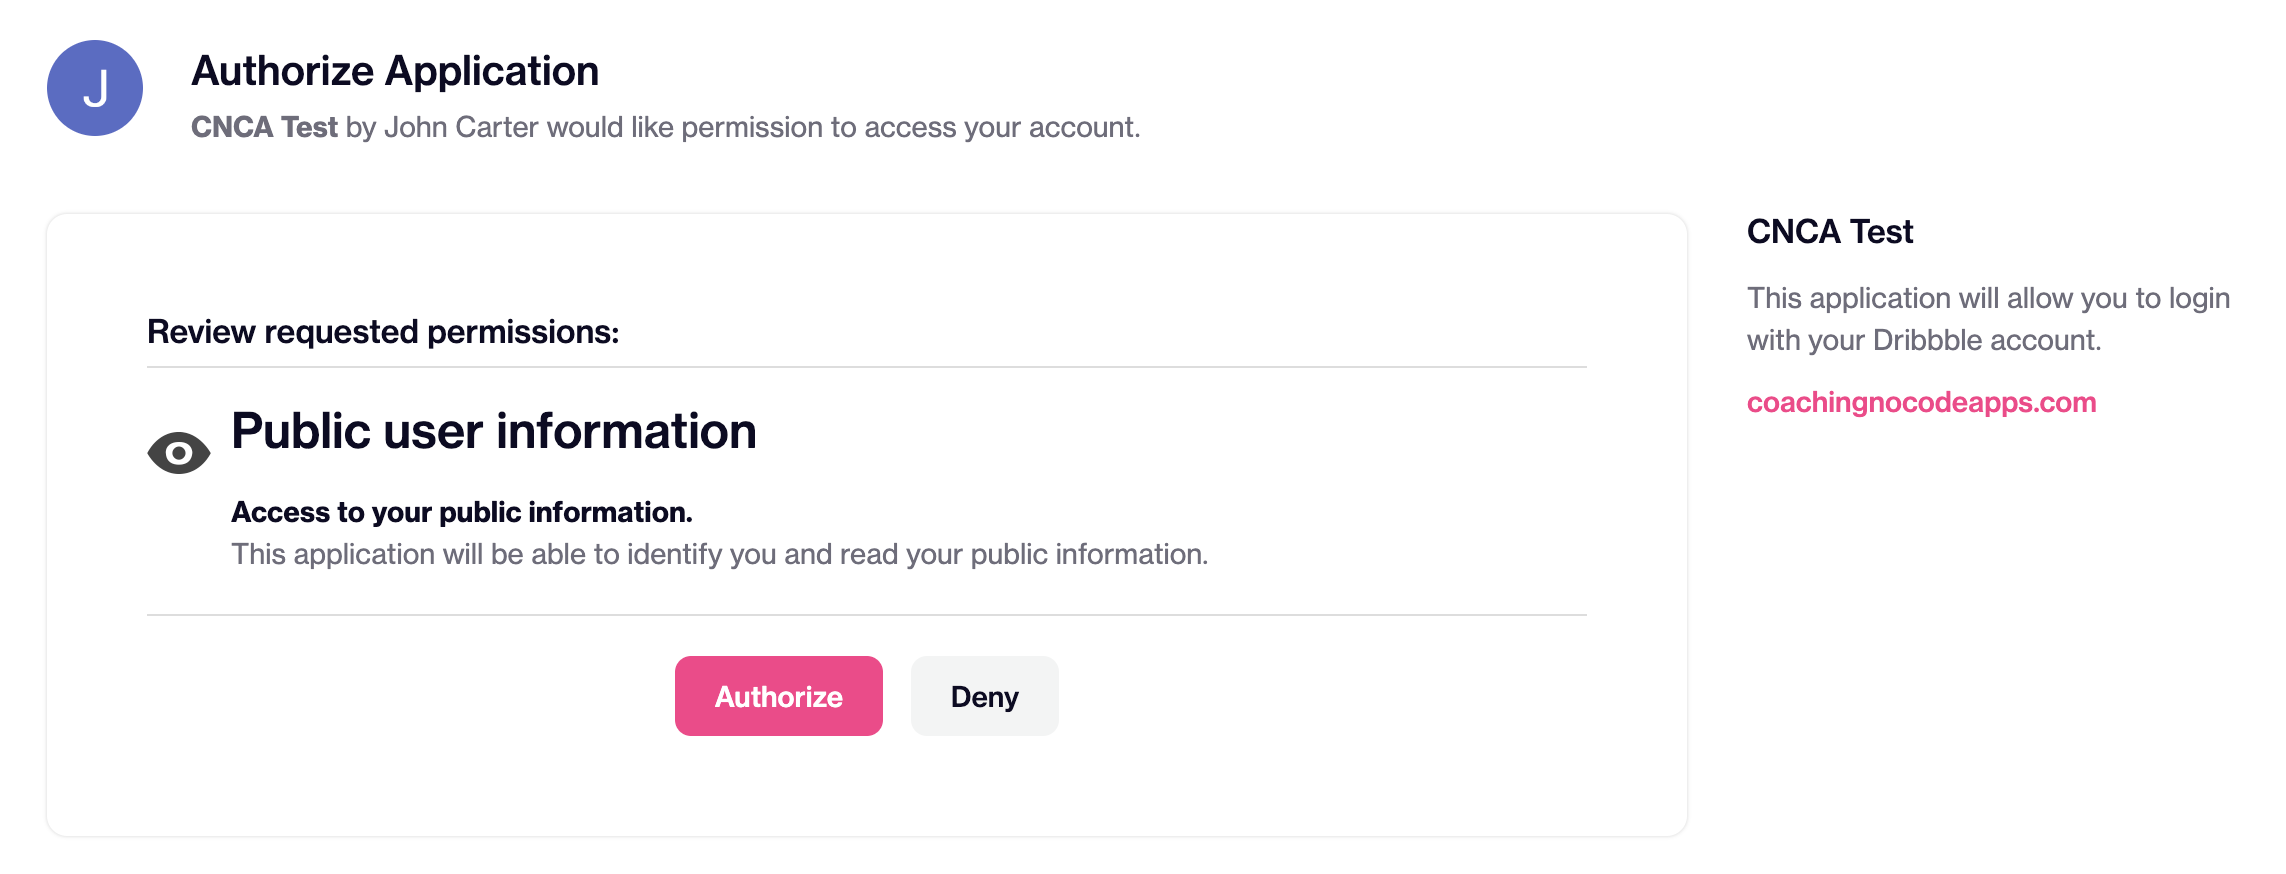Deny the application access request
2286x874 pixels.
click(984, 696)
